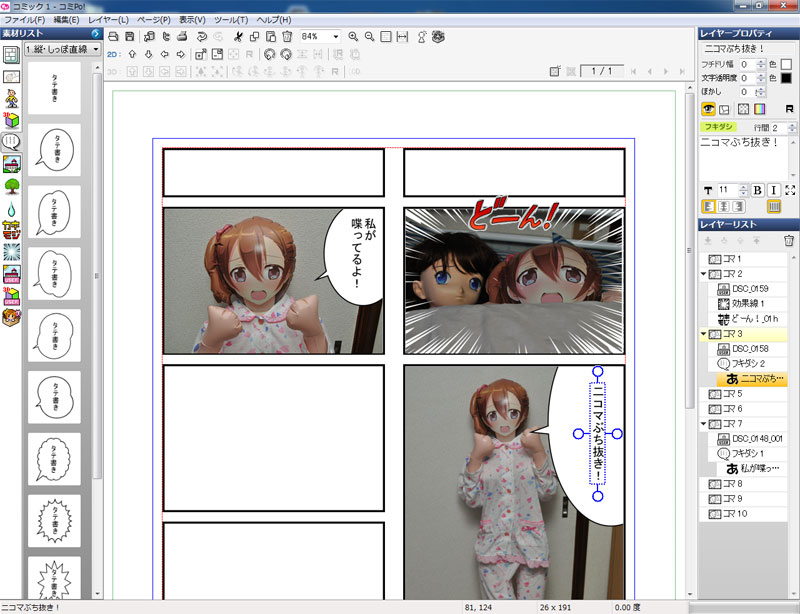Set text alignment to middle option
The width and height of the screenshot is (800, 614).
(x=723, y=207)
